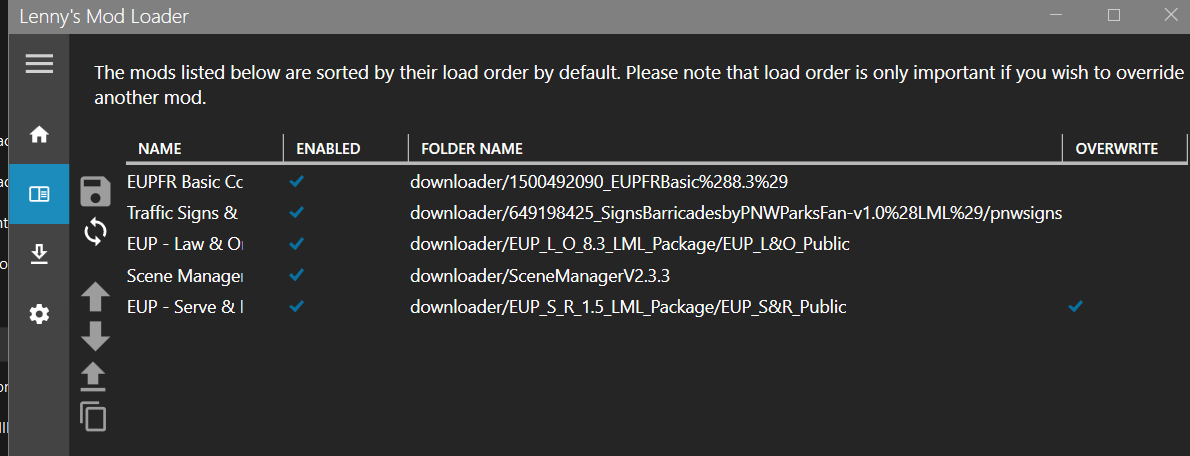Viewport: 1190px width, 456px height.
Task: Toggle enabled for Scene Manager mod
Action: tap(296, 275)
